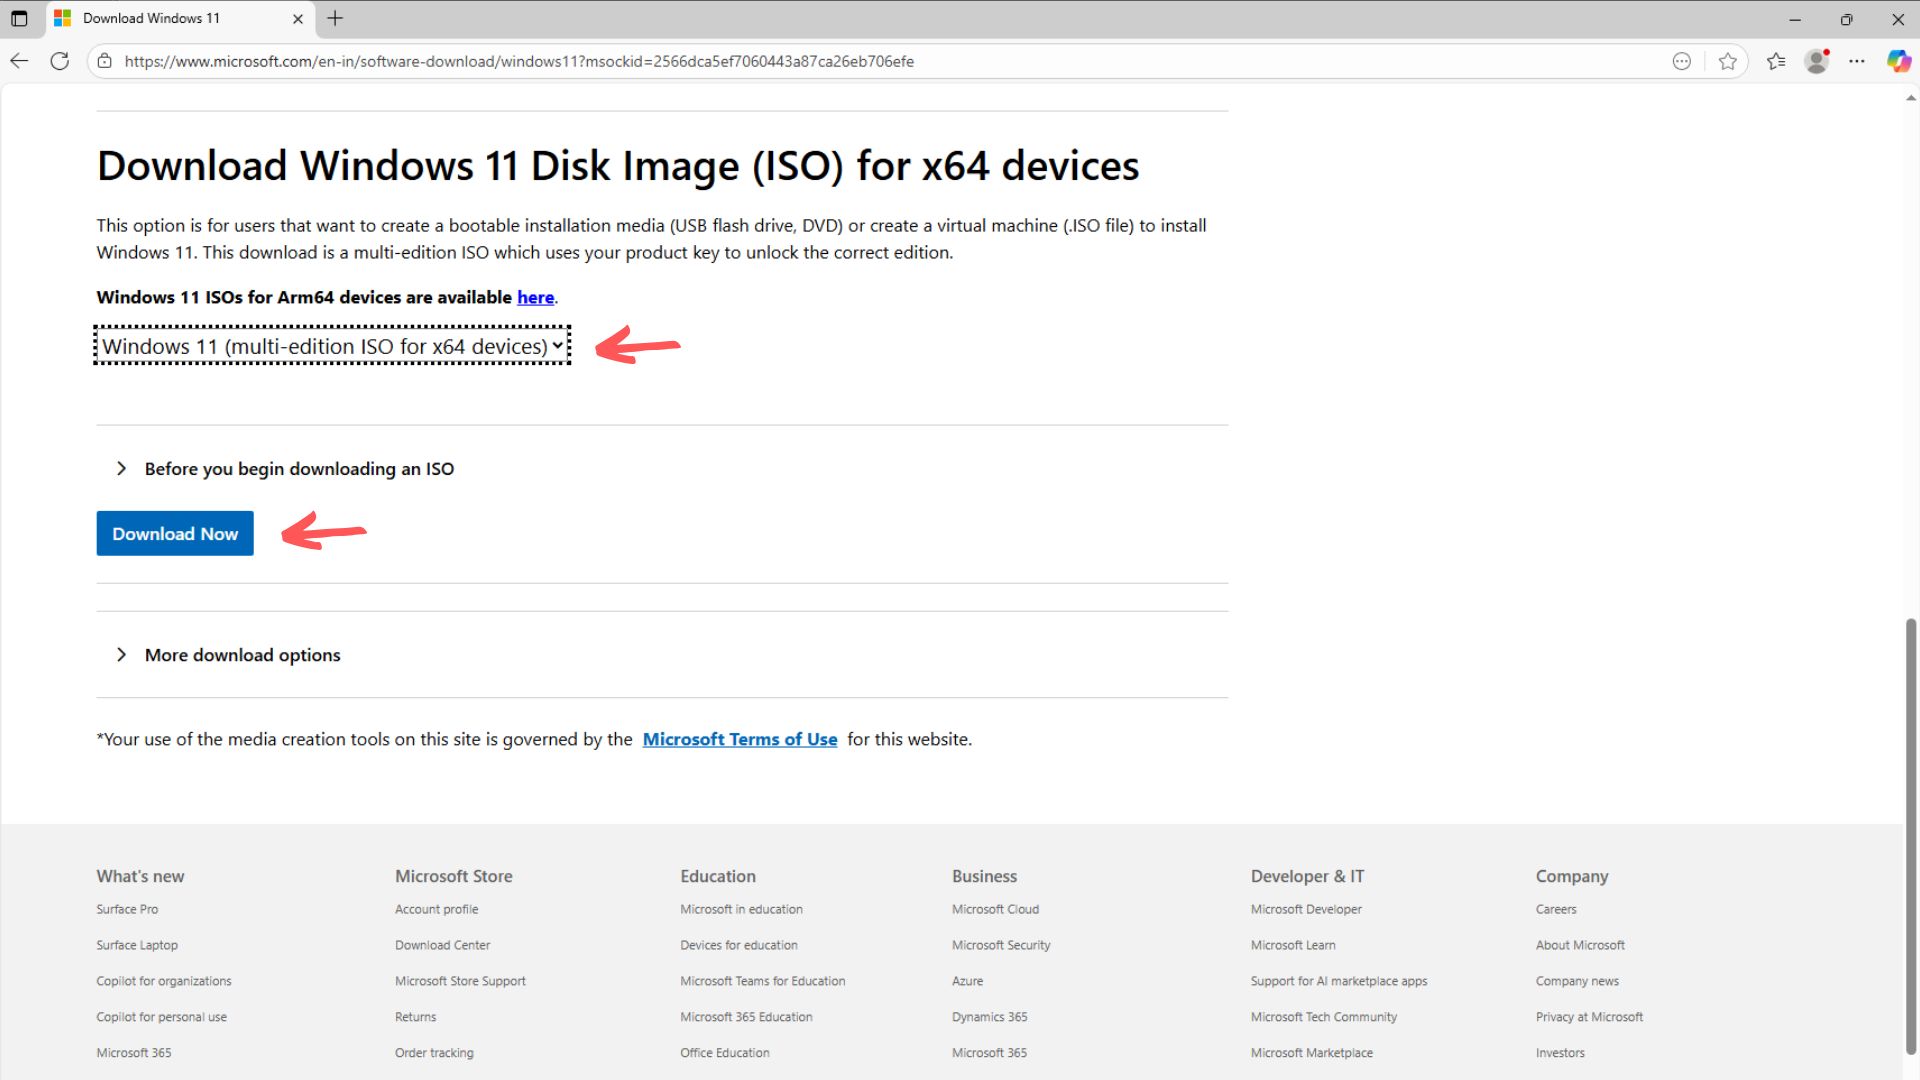1920x1080 pixels.
Task: Click the new tab plus button
Action: pos(335,18)
